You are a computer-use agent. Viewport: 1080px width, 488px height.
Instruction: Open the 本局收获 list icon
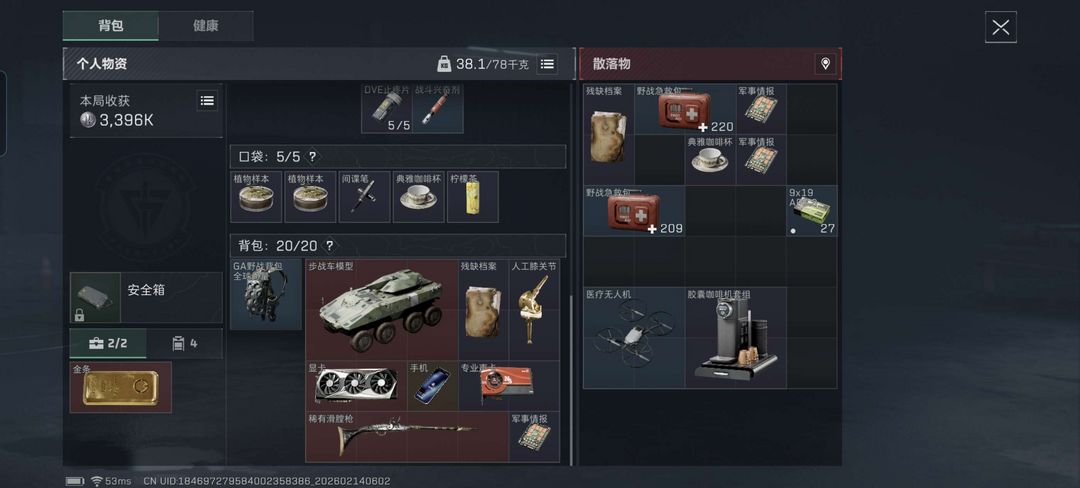[x=207, y=100]
